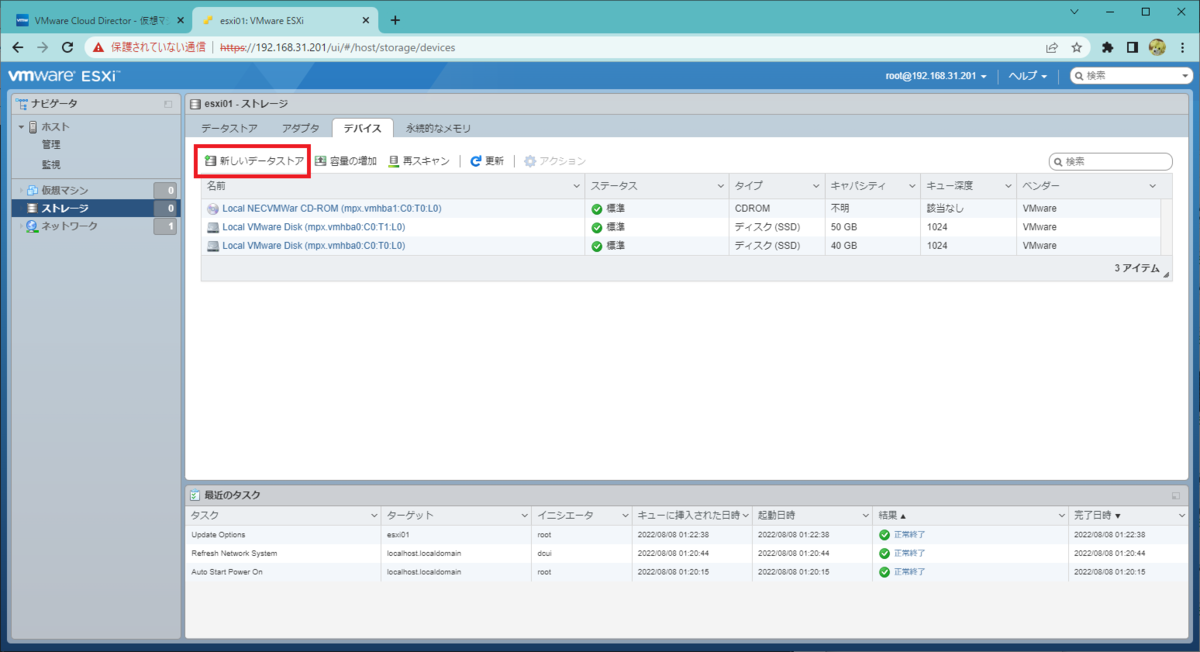Click the share page icon in address bar

pyautogui.click(x=1052, y=46)
